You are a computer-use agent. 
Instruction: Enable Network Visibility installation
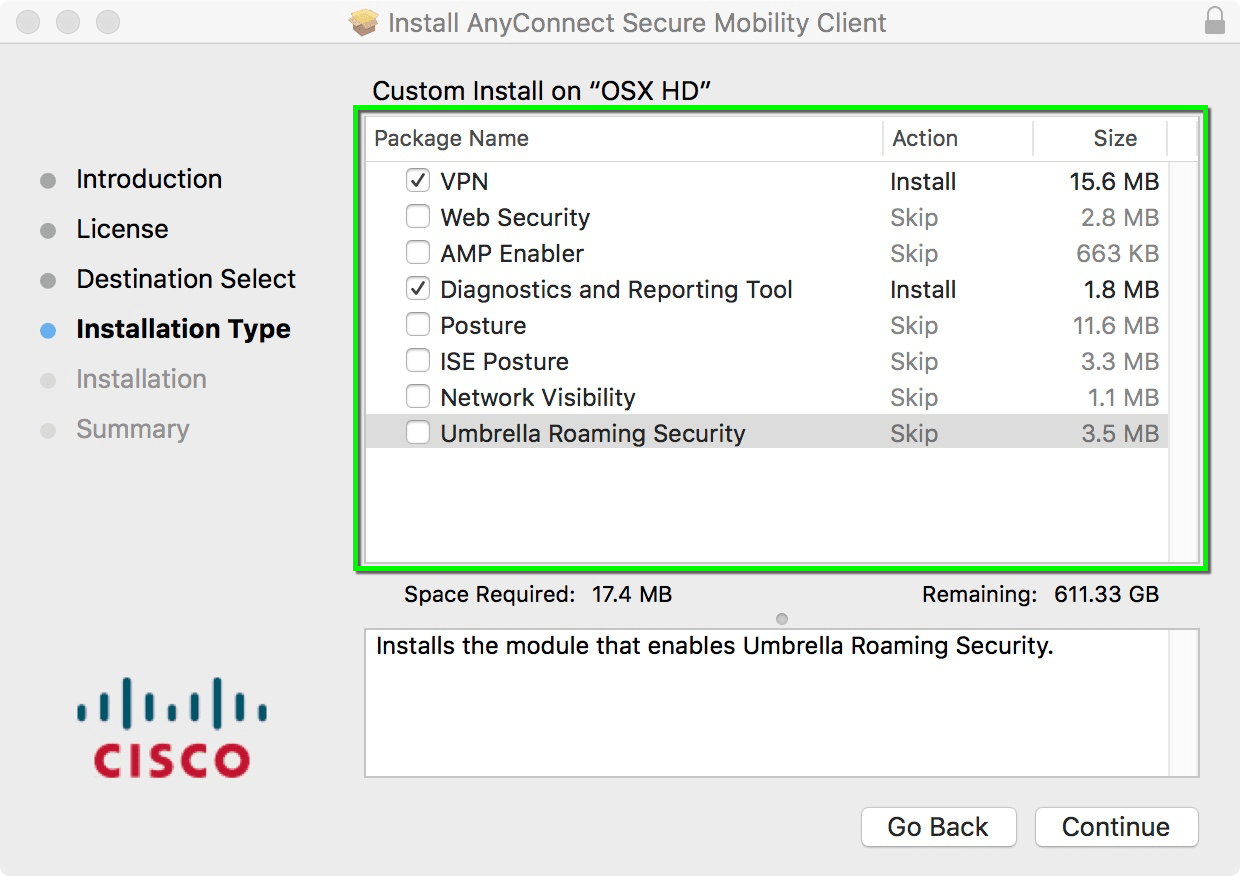point(418,396)
